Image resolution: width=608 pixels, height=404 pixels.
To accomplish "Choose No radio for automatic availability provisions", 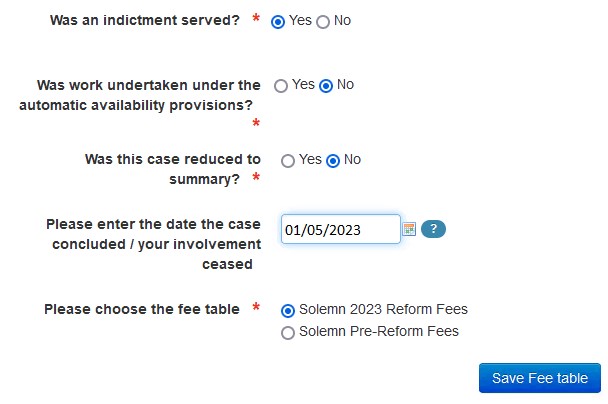I will (x=326, y=86).
